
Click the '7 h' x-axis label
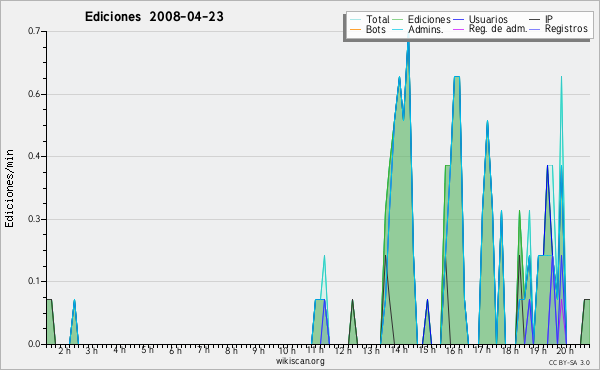pyautogui.click(x=203, y=350)
